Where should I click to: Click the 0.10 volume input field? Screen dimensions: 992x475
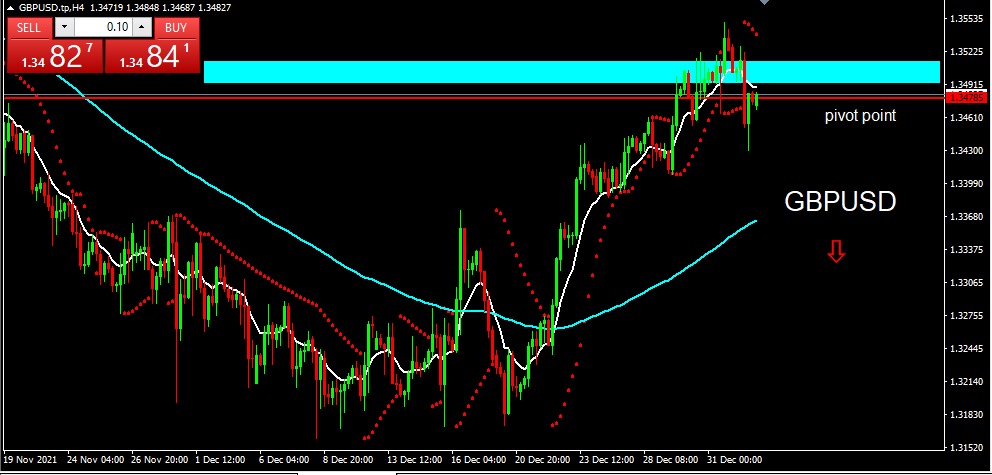pos(104,27)
